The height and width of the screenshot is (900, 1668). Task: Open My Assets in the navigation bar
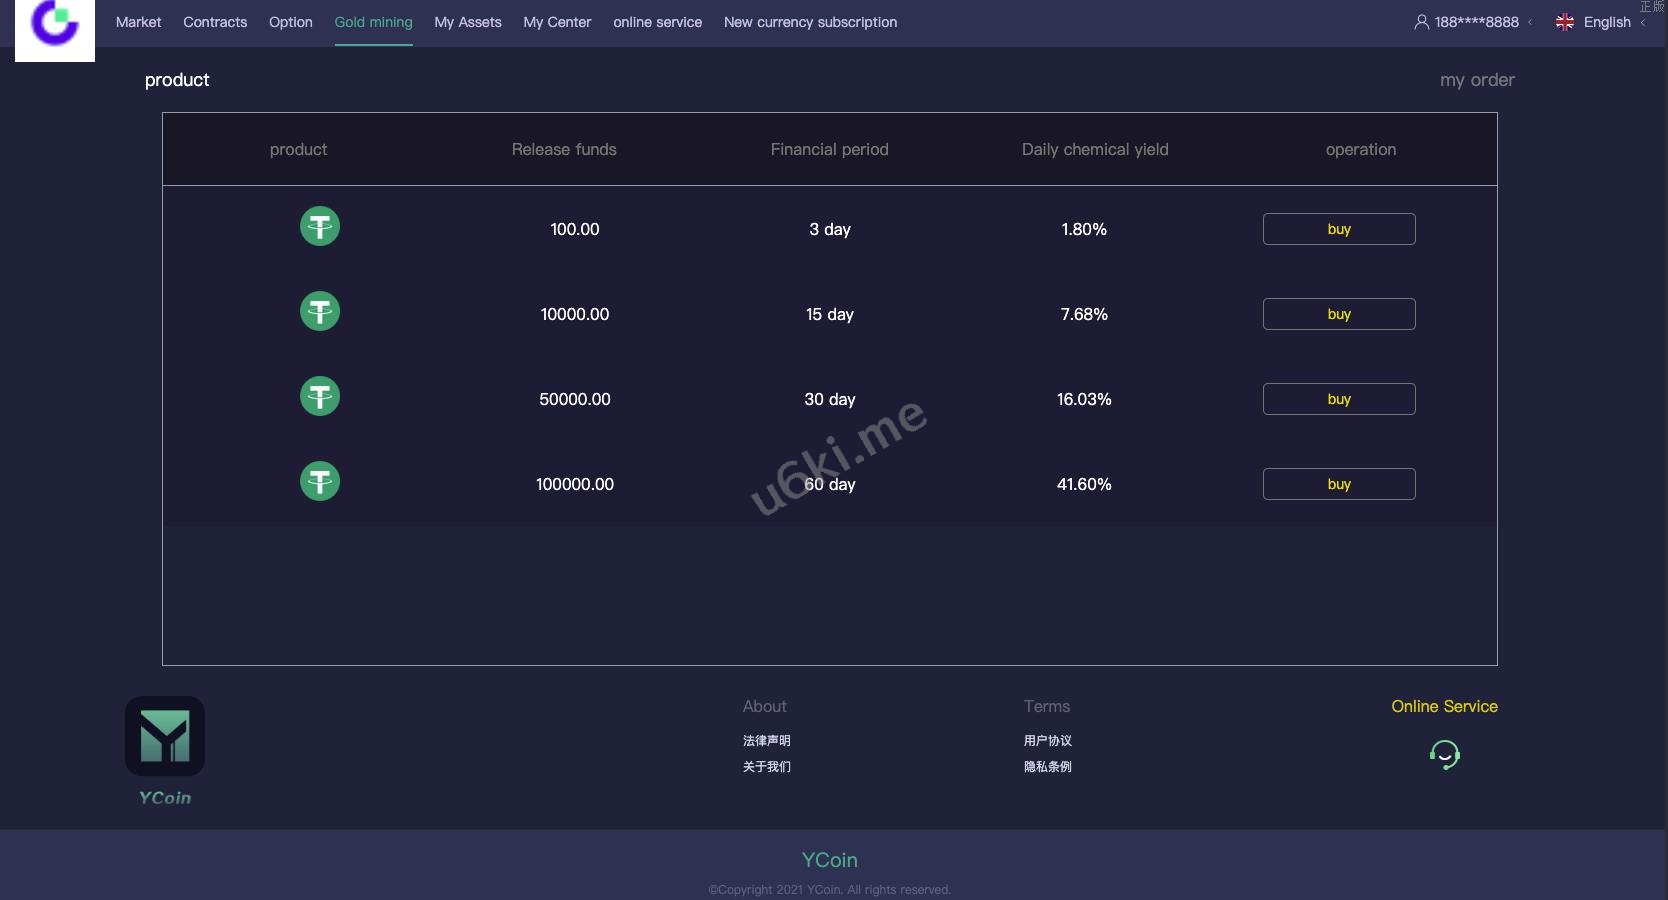point(468,22)
